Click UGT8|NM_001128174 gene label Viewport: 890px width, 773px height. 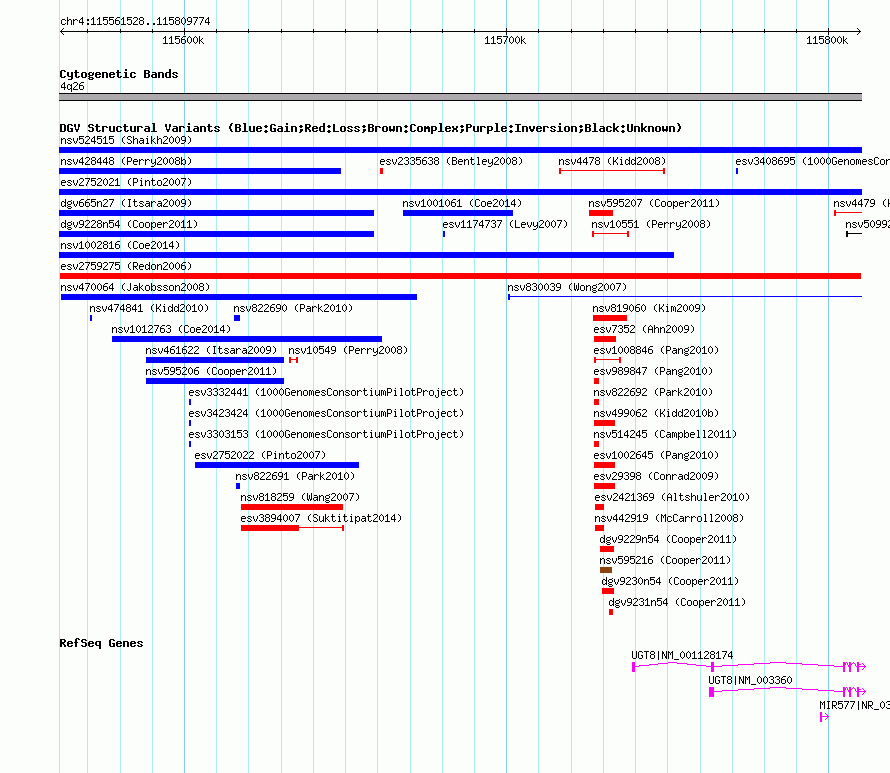click(682, 655)
